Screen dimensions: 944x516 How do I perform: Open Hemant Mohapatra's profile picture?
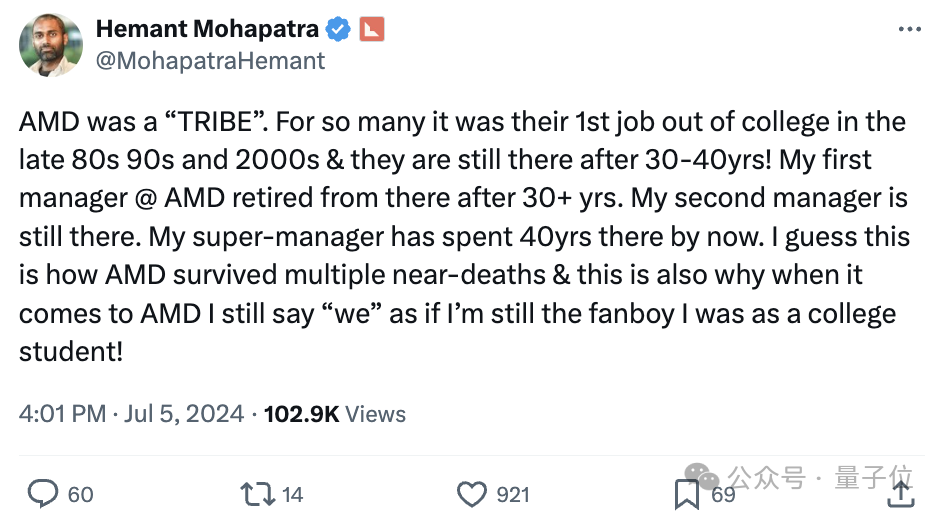click(51, 45)
